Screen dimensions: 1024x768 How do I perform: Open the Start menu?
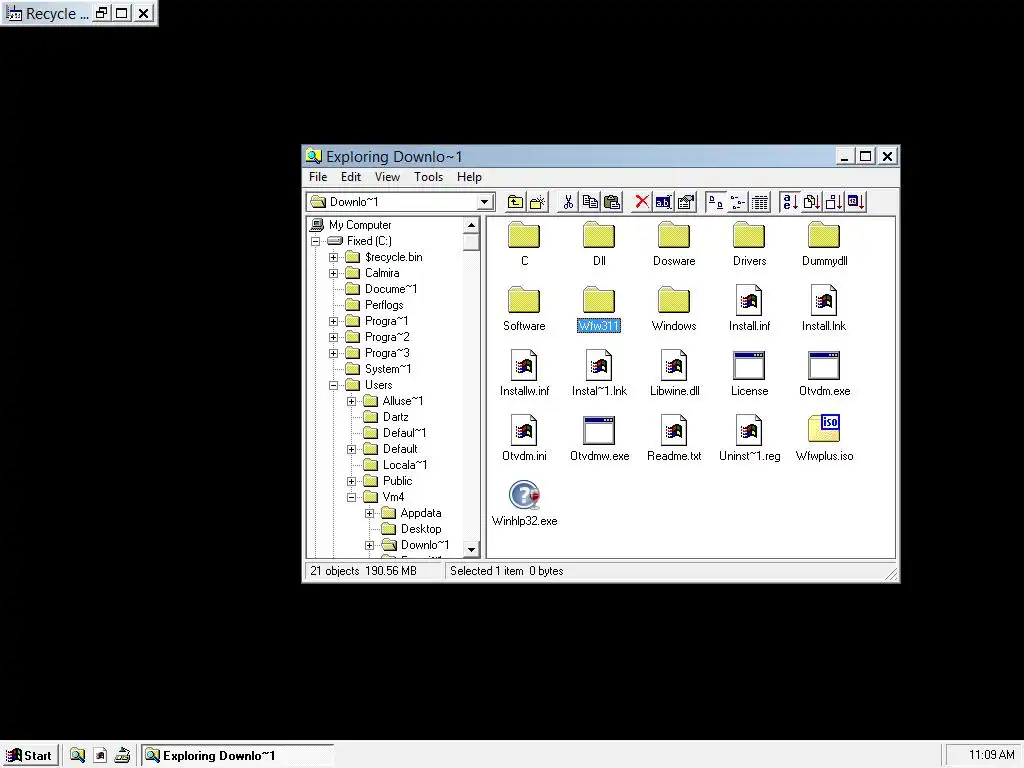tap(29, 756)
